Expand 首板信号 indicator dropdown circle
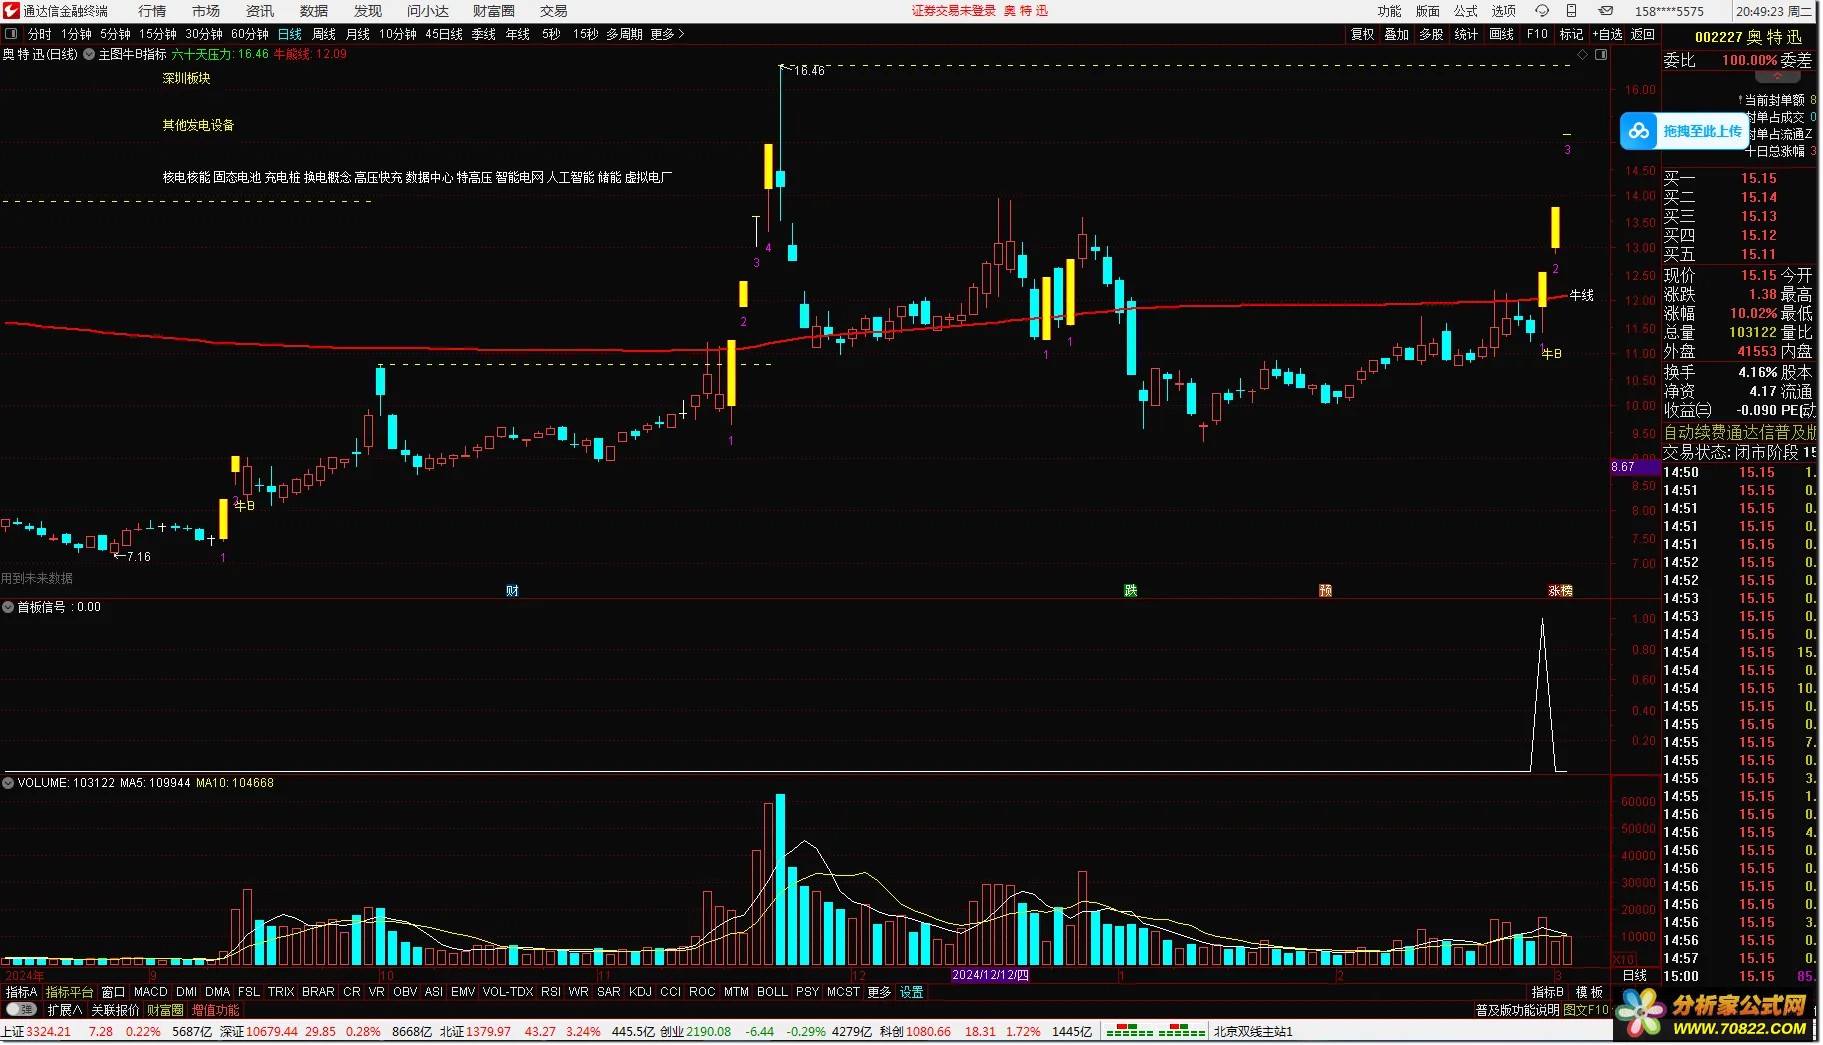Image resolution: width=1823 pixels, height=1045 pixels. click(x=8, y=607)
